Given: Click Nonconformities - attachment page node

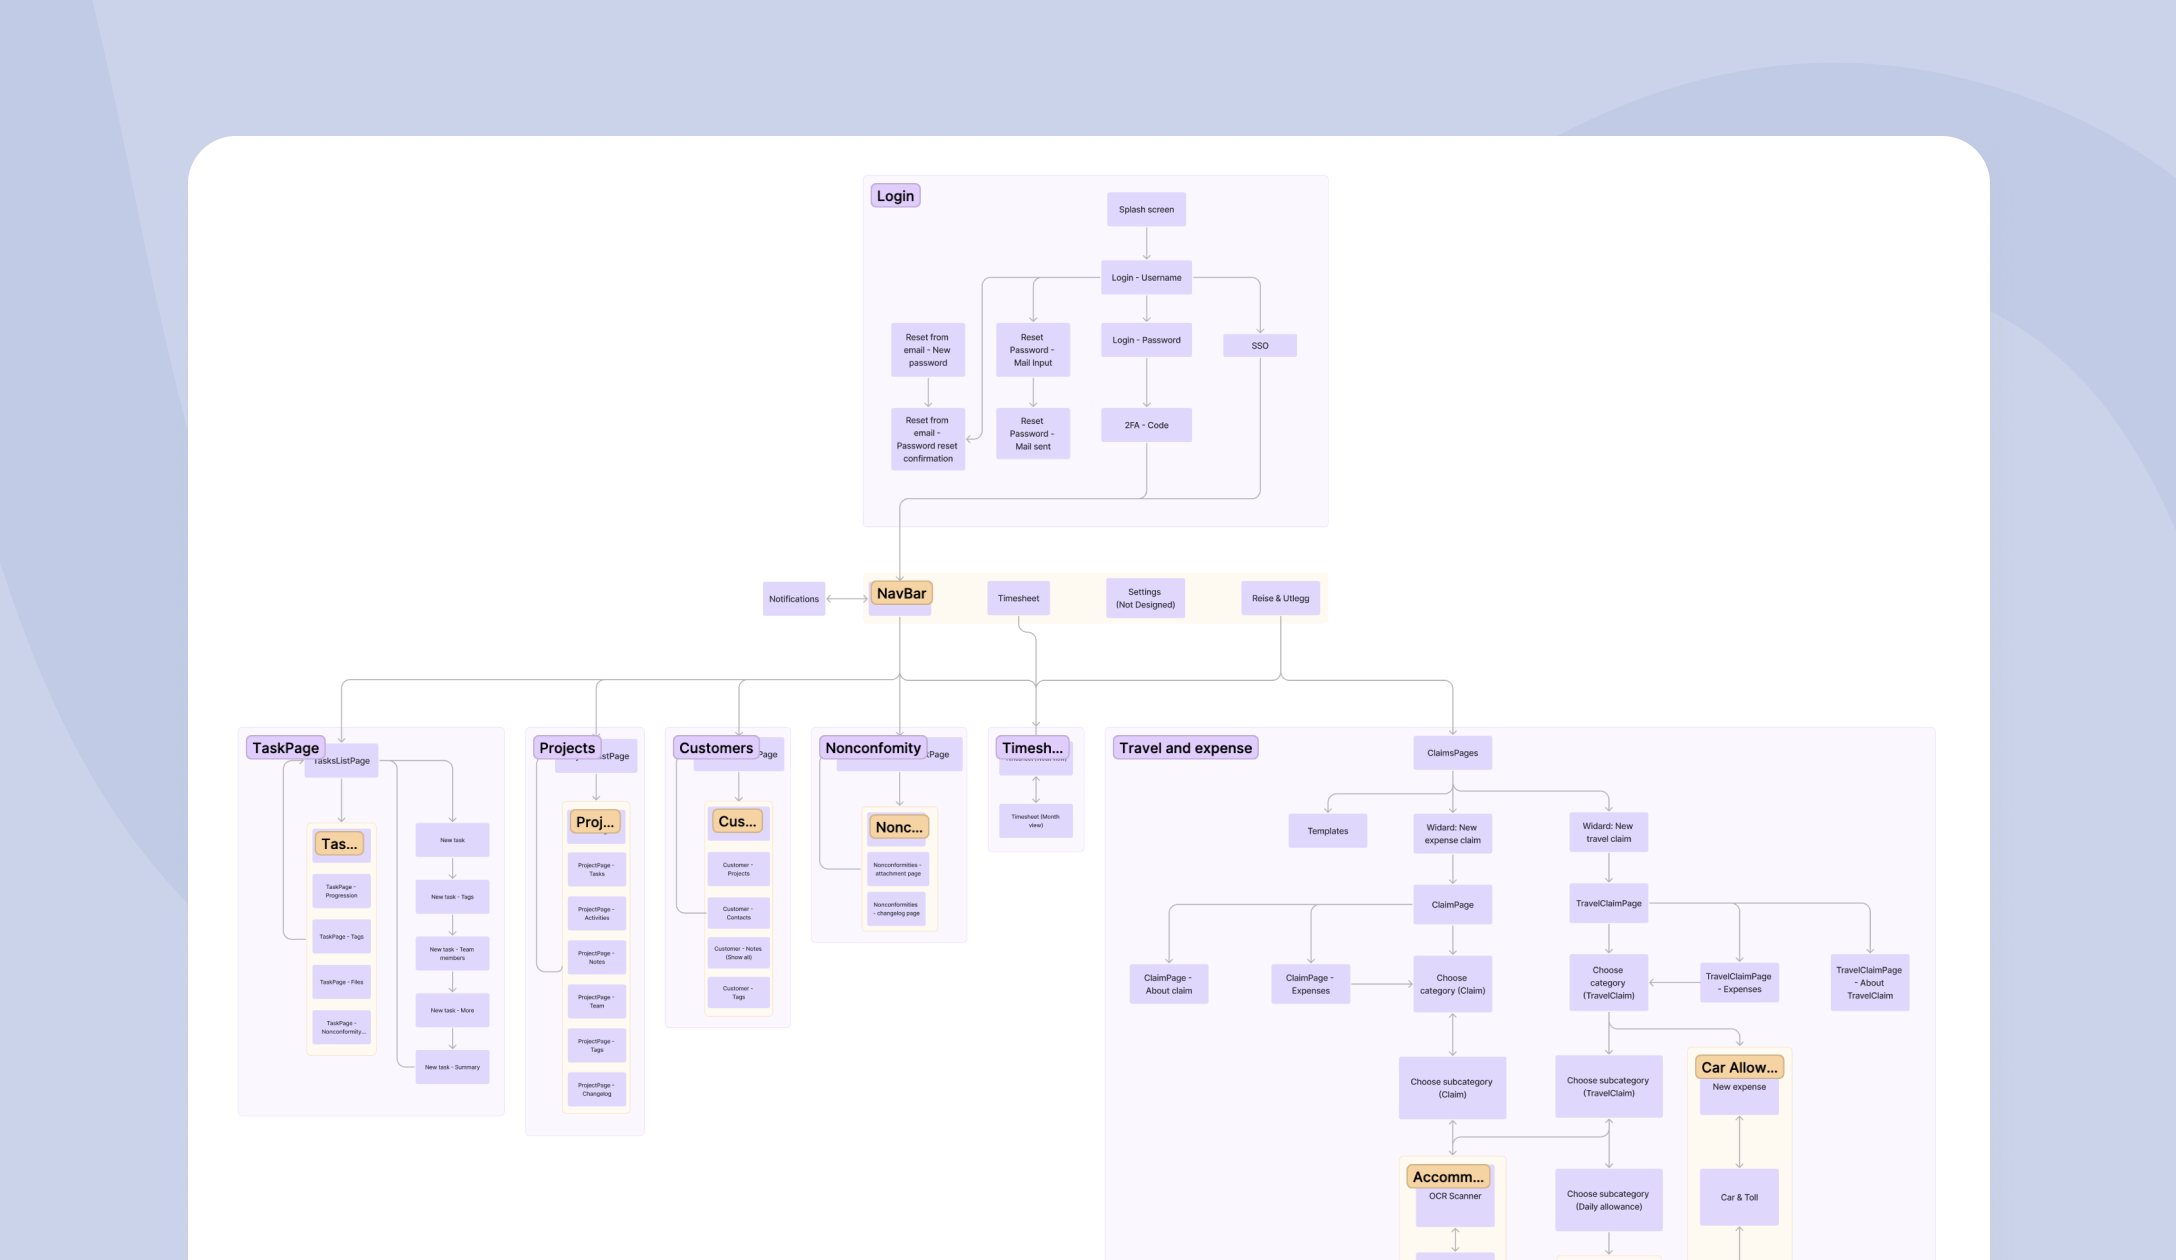Looking at the screenshot, I should click(898, 869).
